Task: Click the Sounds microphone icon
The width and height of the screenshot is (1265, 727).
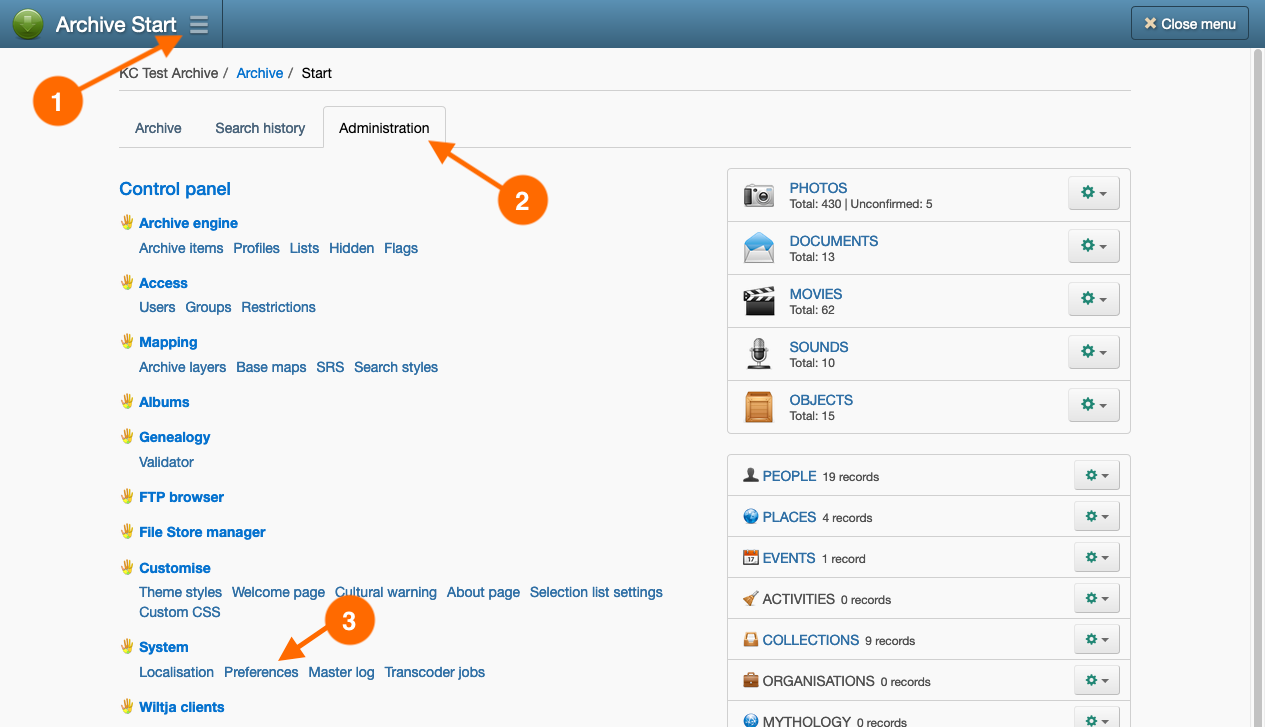Action: [759, 354]
